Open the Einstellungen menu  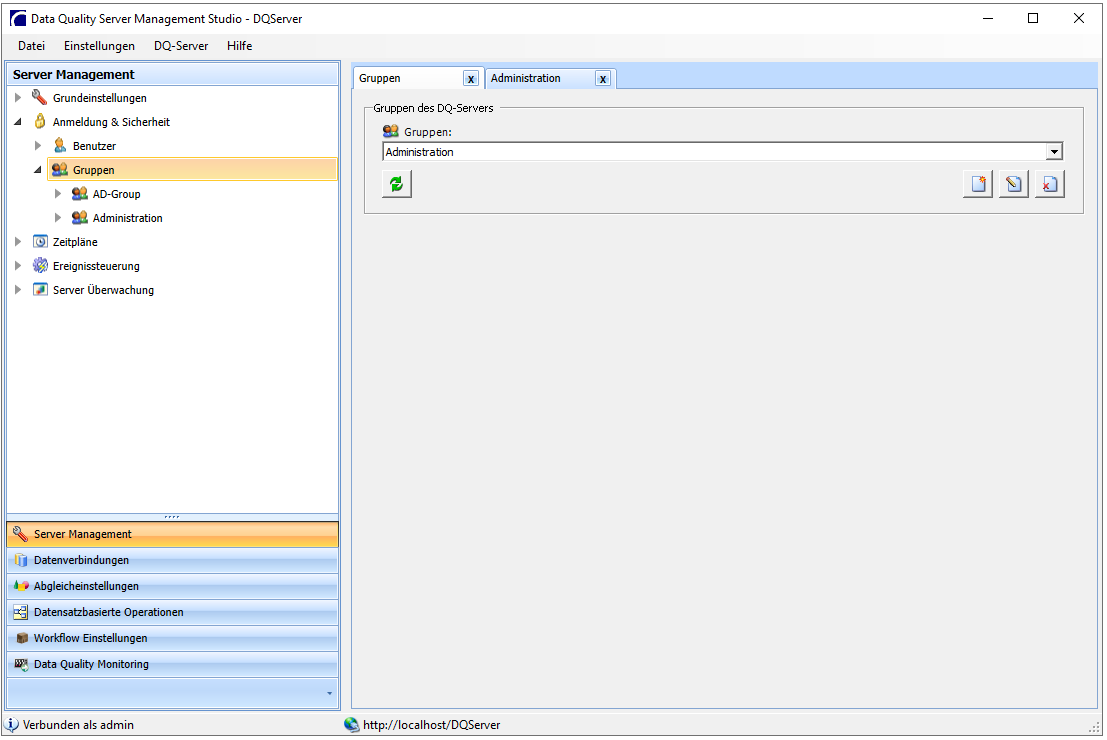coord(100,46)
